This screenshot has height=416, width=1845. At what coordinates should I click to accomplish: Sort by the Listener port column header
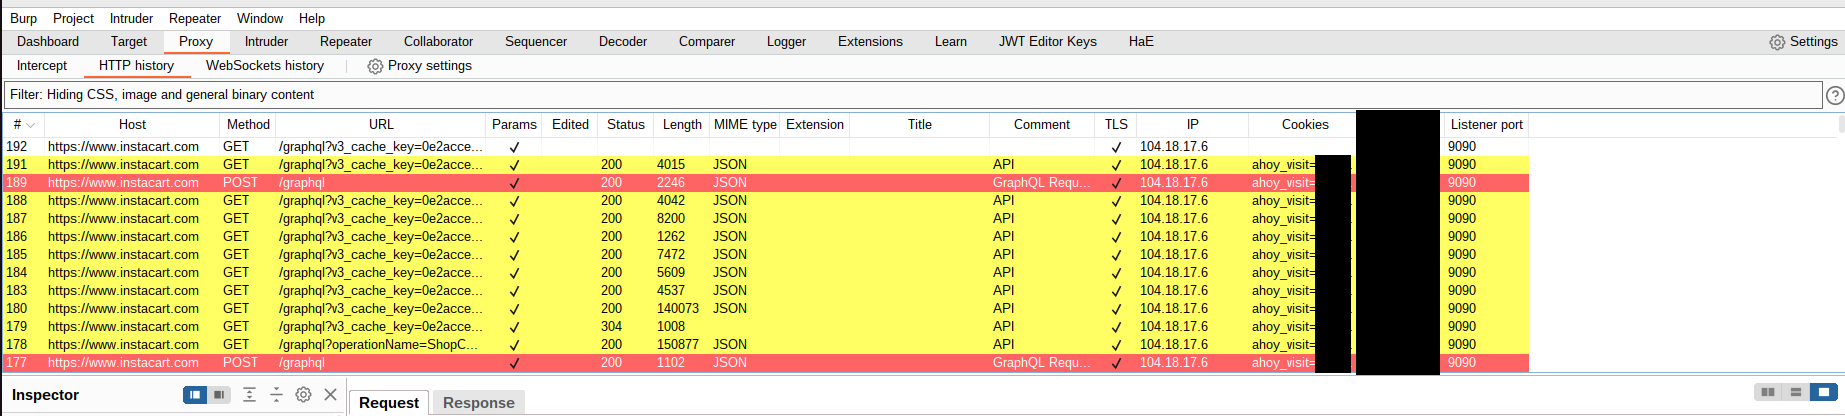[x=1487, y=125]
